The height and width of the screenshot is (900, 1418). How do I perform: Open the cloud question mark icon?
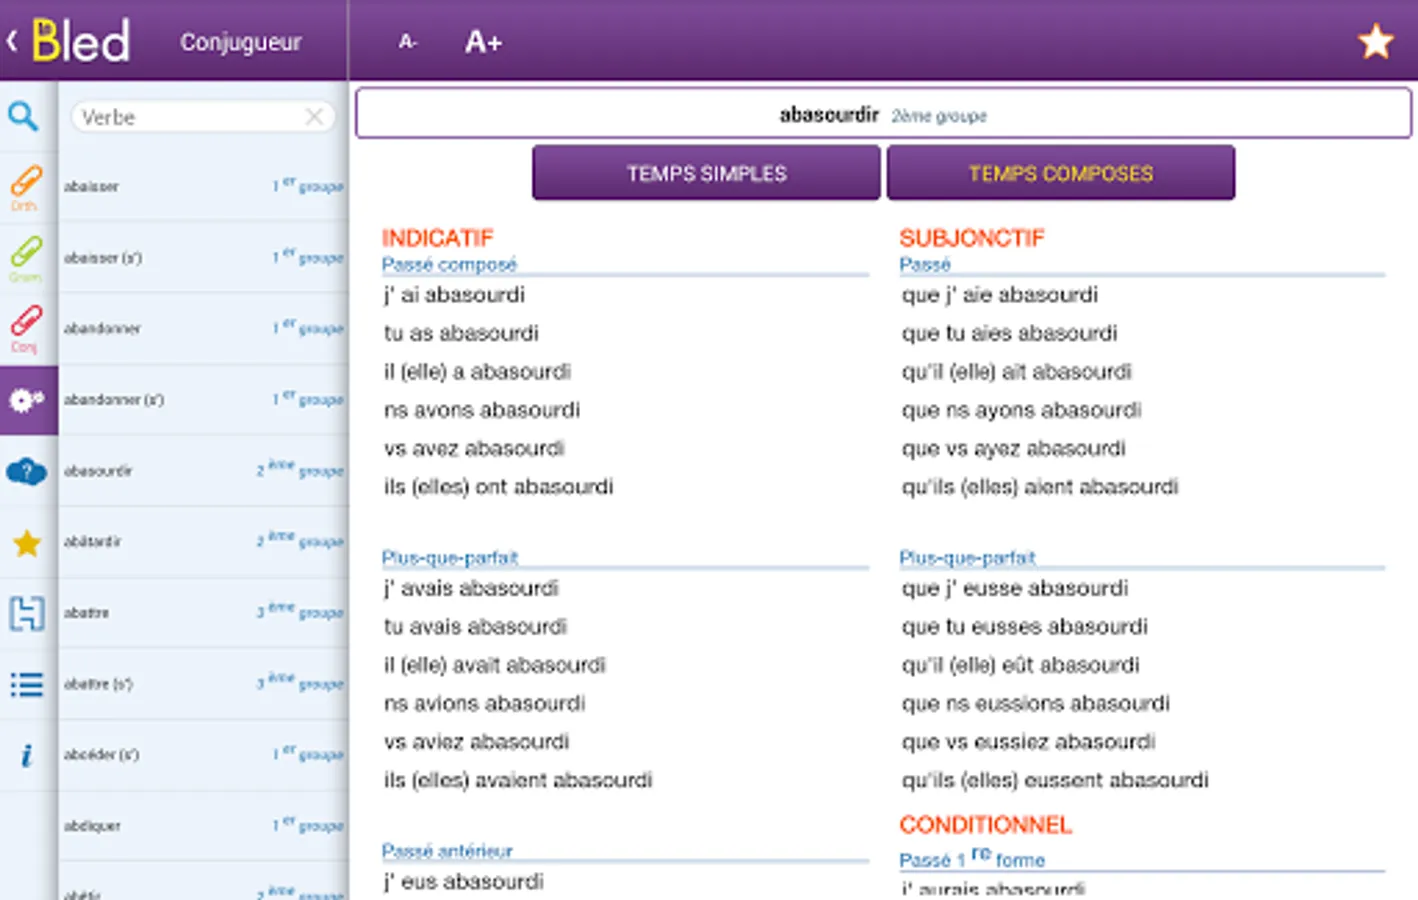[x=26, y=471]
